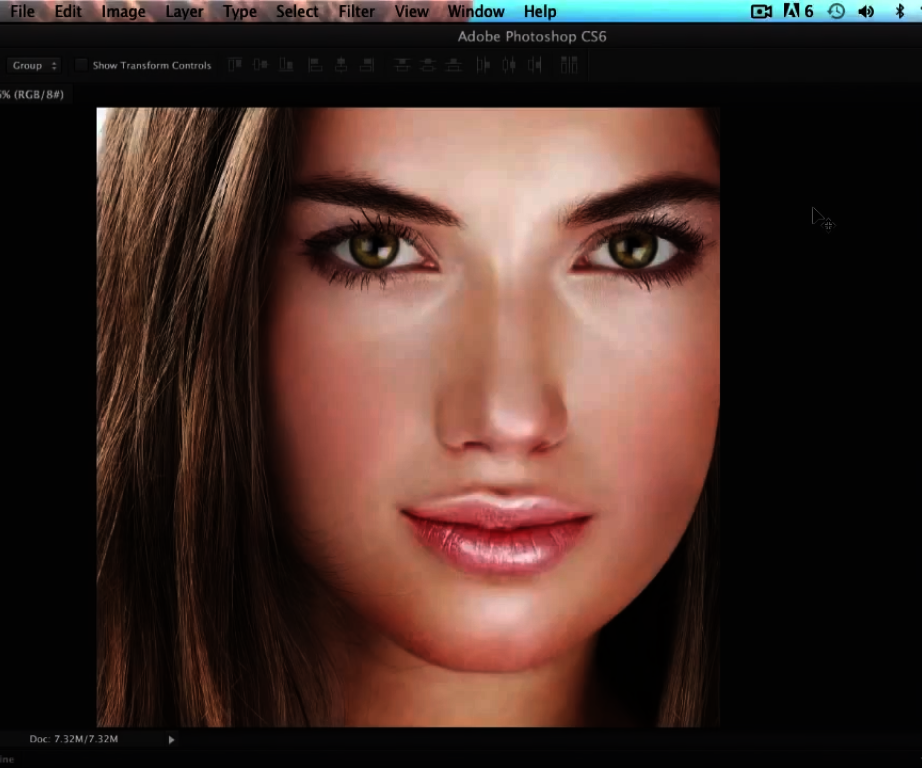Open the Window menu
The image size is (922, 768).
475,11
